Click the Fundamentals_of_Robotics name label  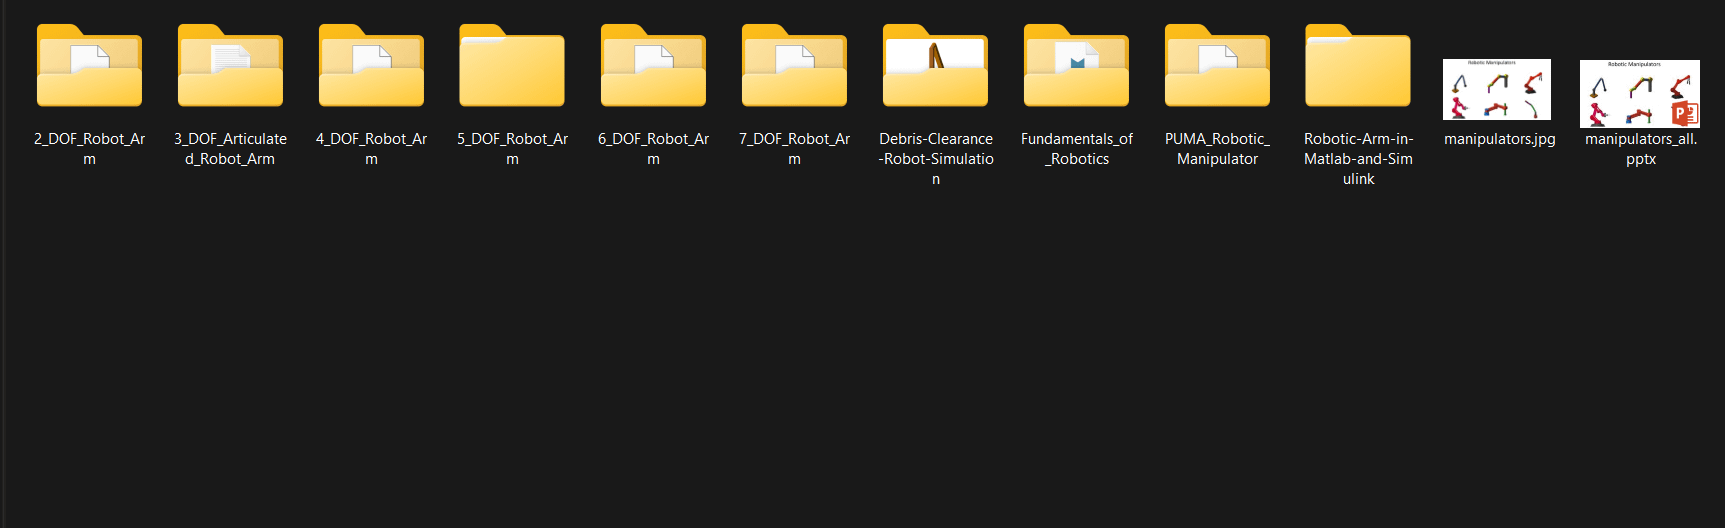tap(1077, 149)
